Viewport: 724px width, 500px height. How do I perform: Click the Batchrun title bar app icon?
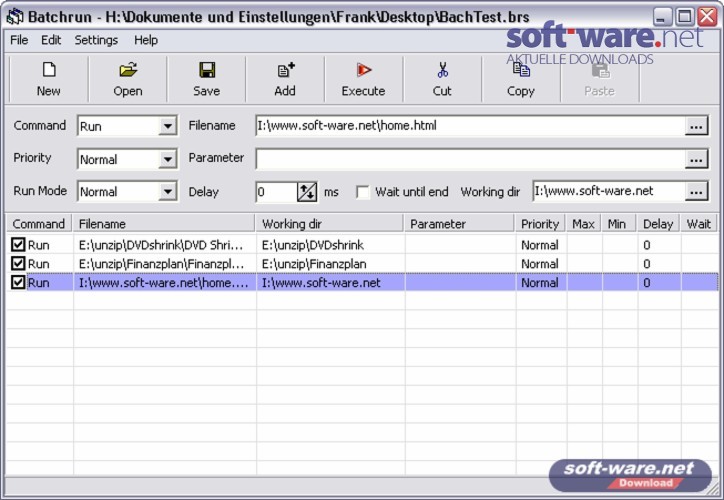click(x=15, y=17)
